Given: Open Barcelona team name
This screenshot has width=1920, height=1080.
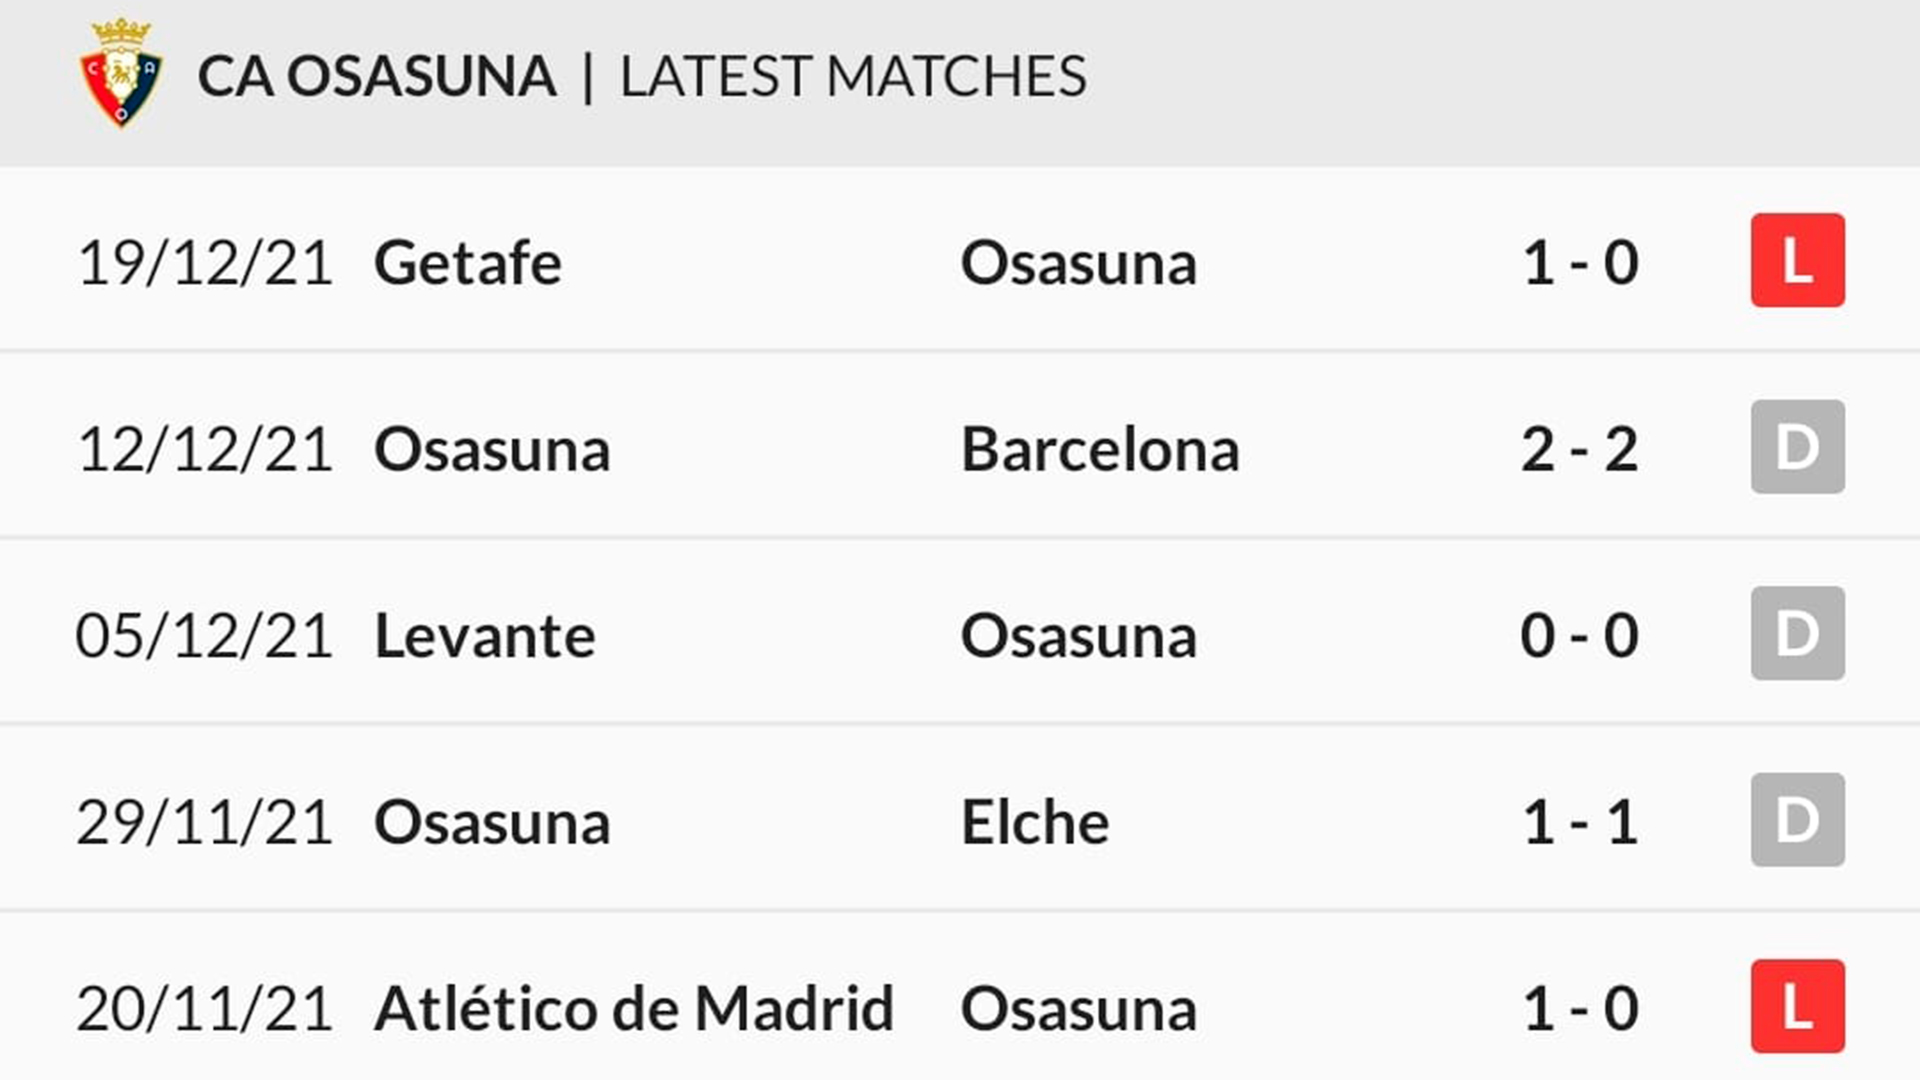Looking at the screenshot, I should 1100,449.
